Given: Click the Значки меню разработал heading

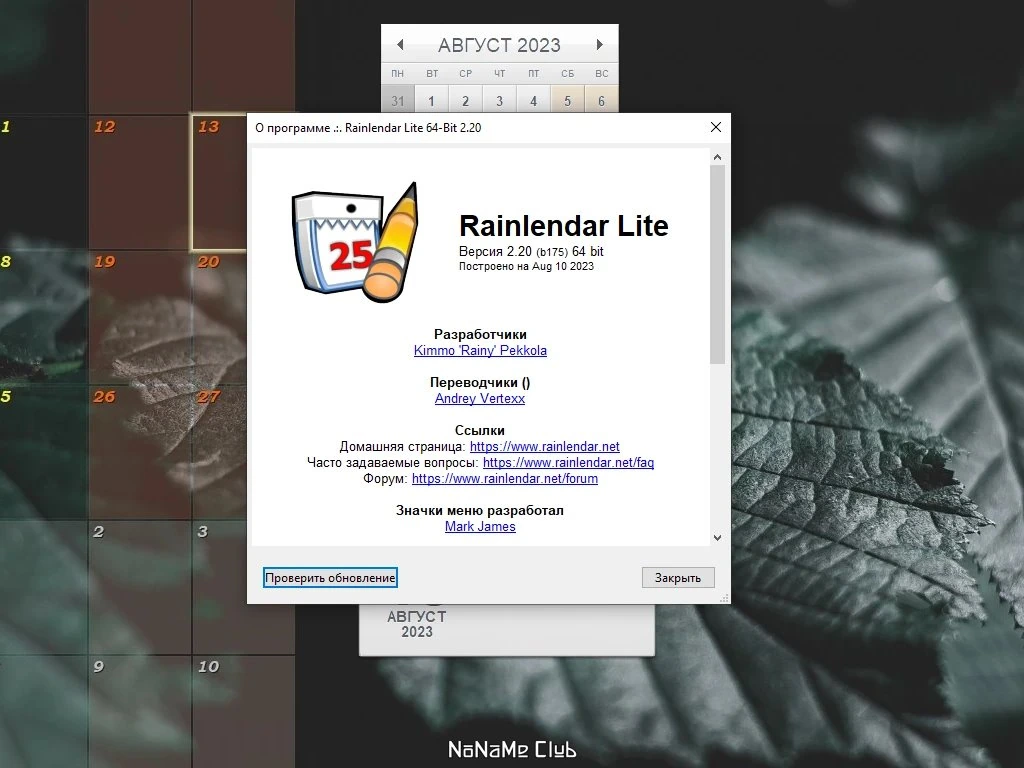Looking at the screenshot, I should [480, 511].
